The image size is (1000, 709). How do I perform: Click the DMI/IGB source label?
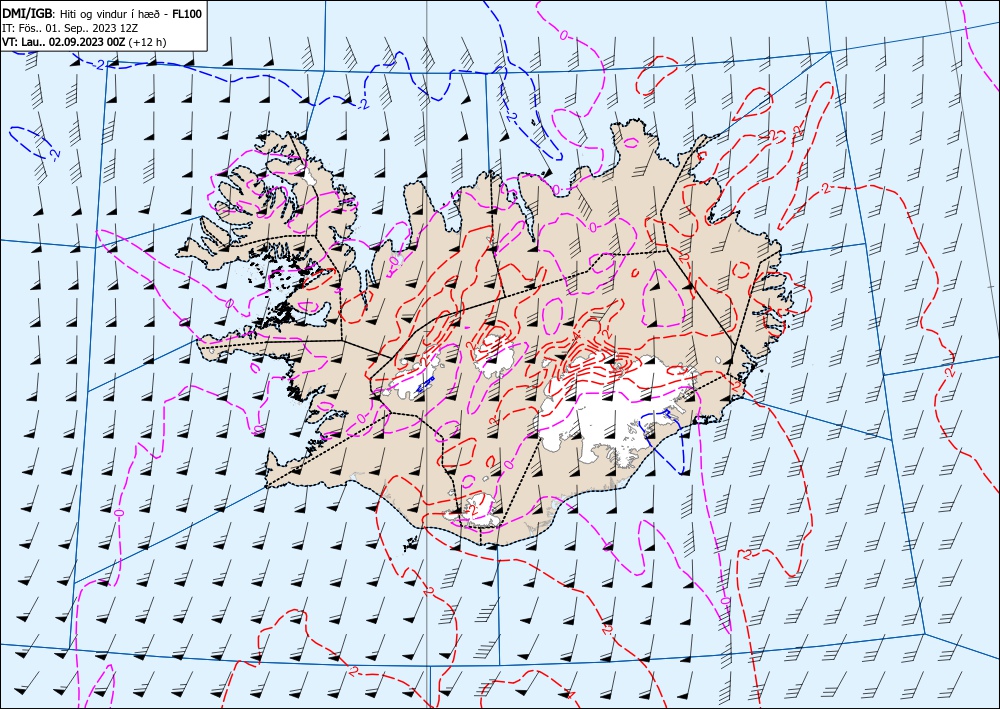28,13
